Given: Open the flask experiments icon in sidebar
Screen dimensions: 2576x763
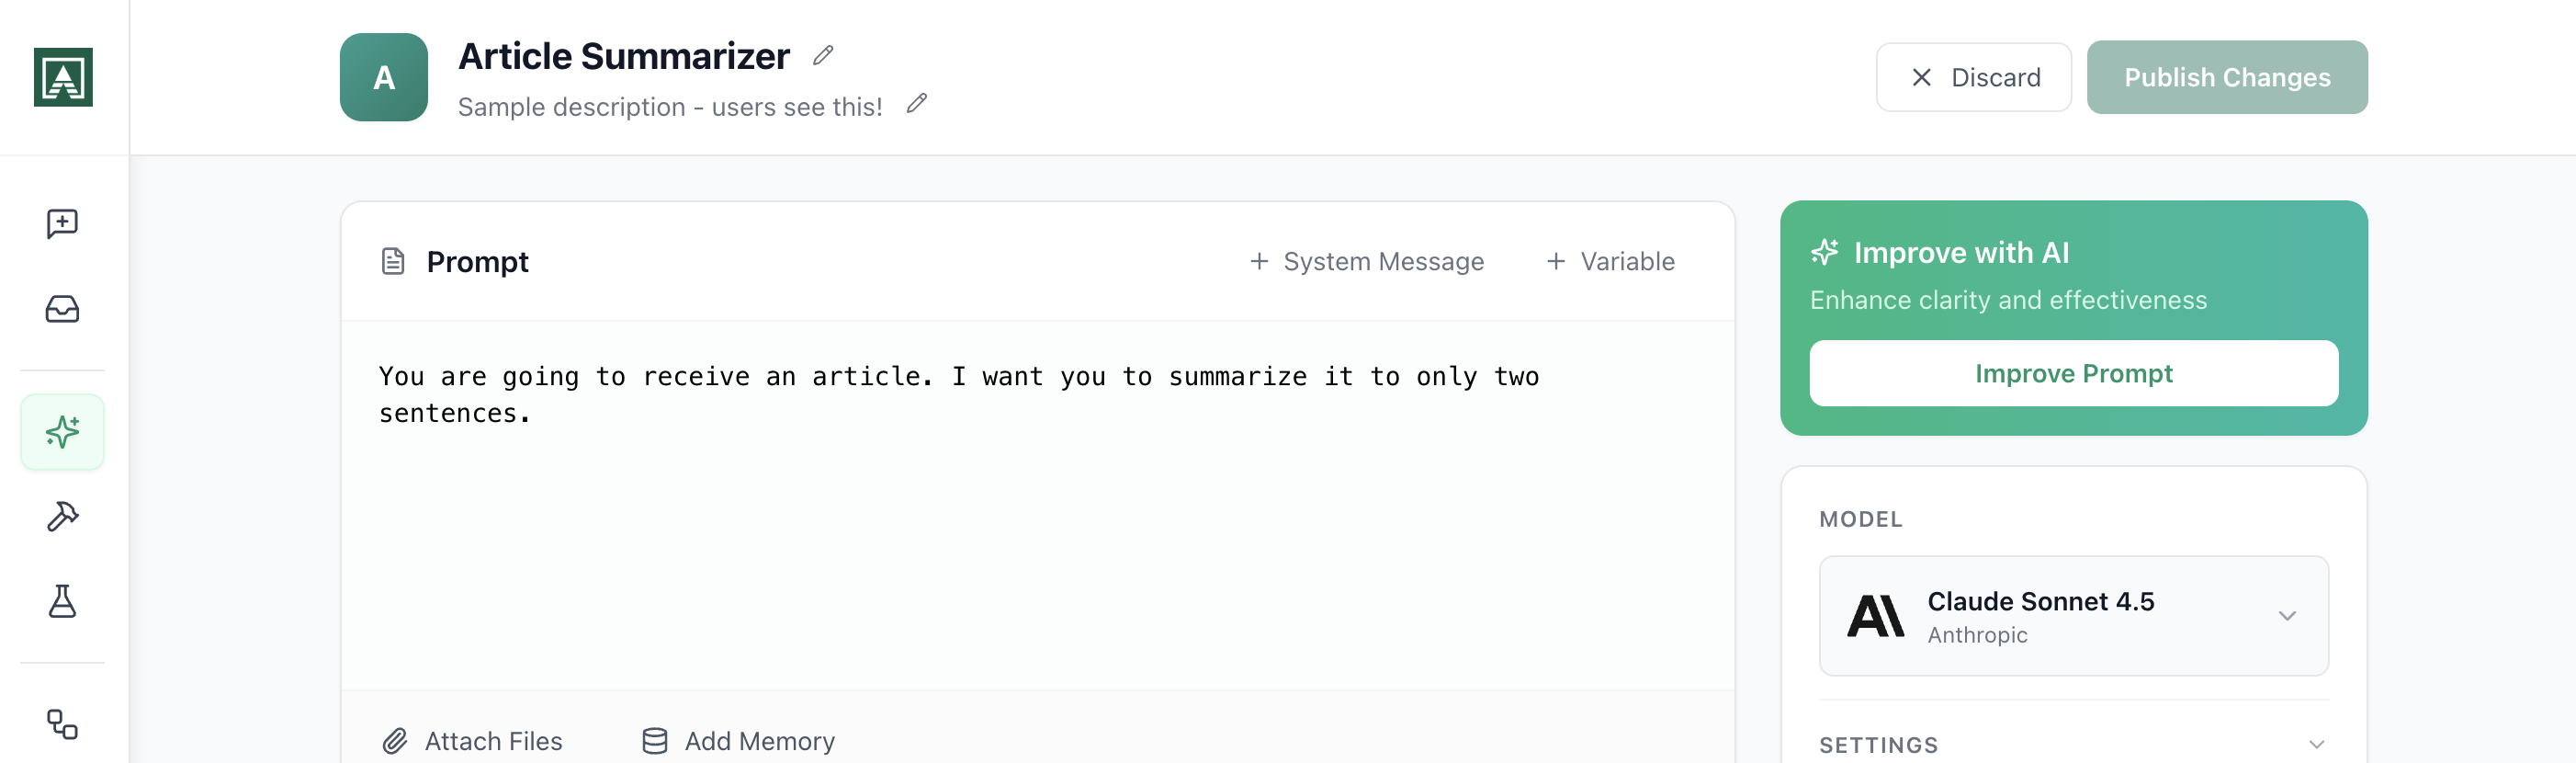Looking at the screenshot, I should pos(62,601).
